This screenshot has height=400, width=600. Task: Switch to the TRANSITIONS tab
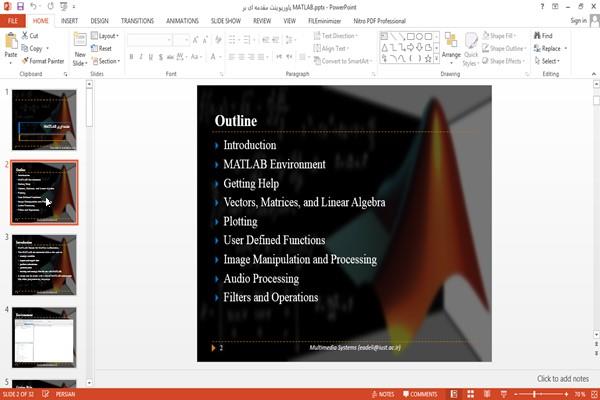pyautogui.click(x=137, y=21)
